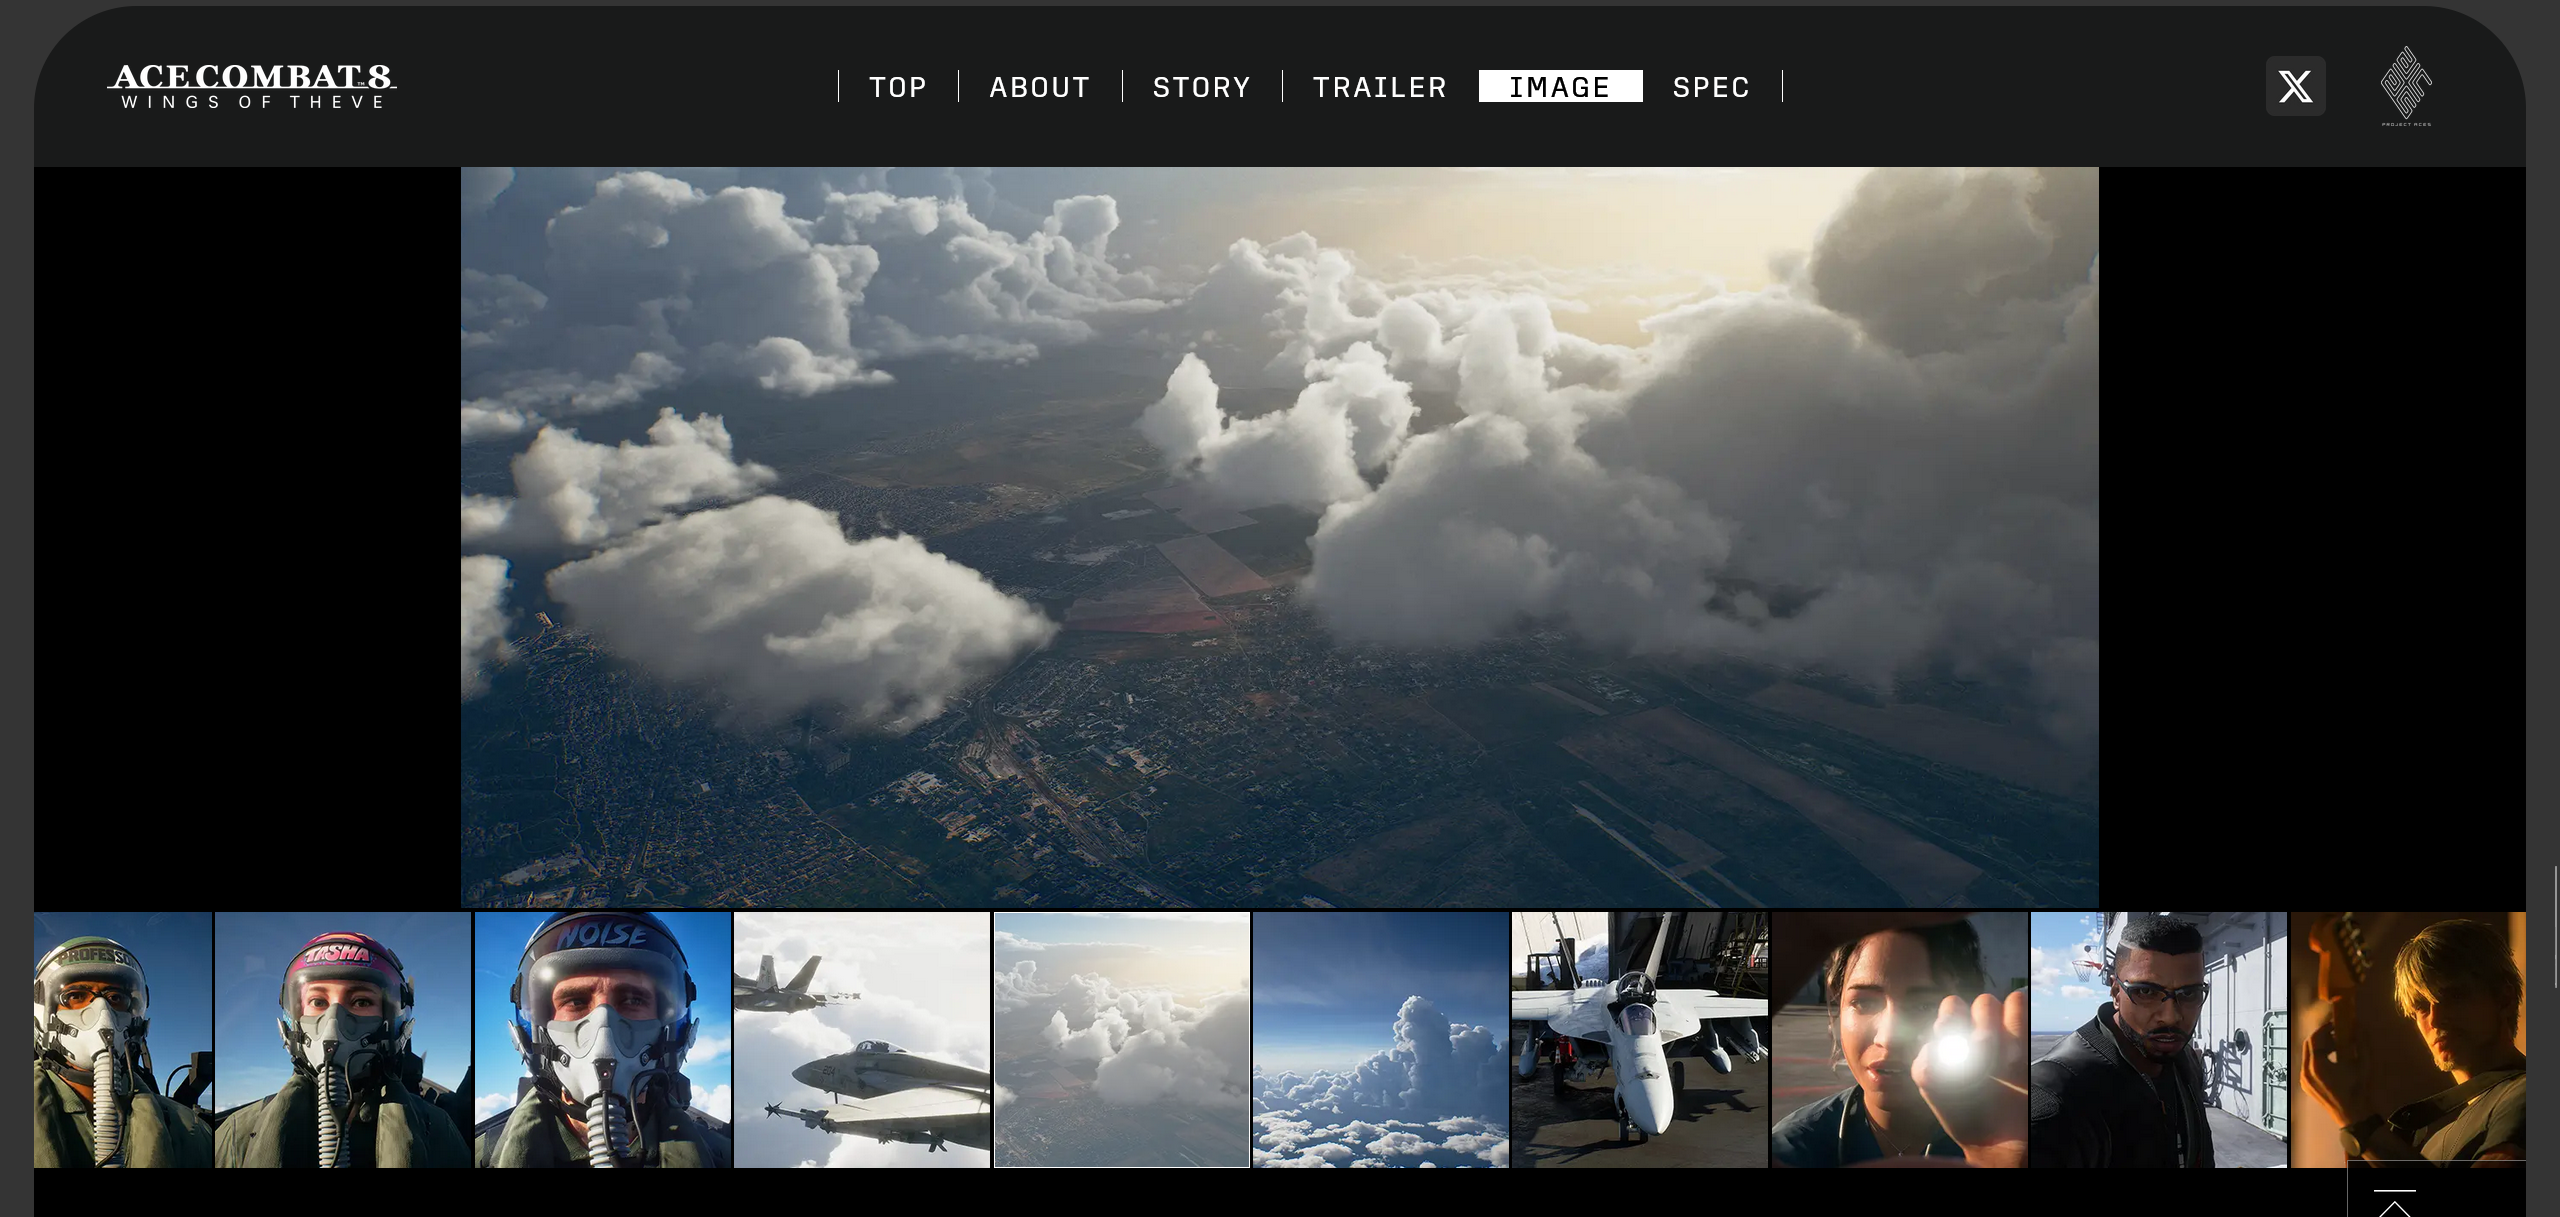
Task: Show the two fighter jets thumbnail
Action: coord(862,1040)
